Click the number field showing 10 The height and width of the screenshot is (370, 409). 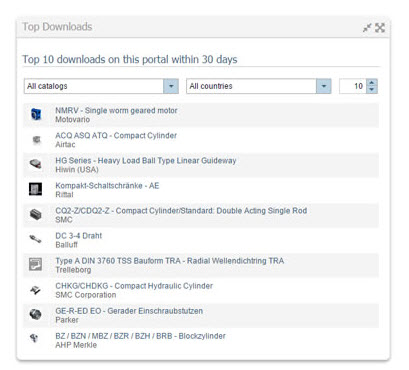[353, 86]
